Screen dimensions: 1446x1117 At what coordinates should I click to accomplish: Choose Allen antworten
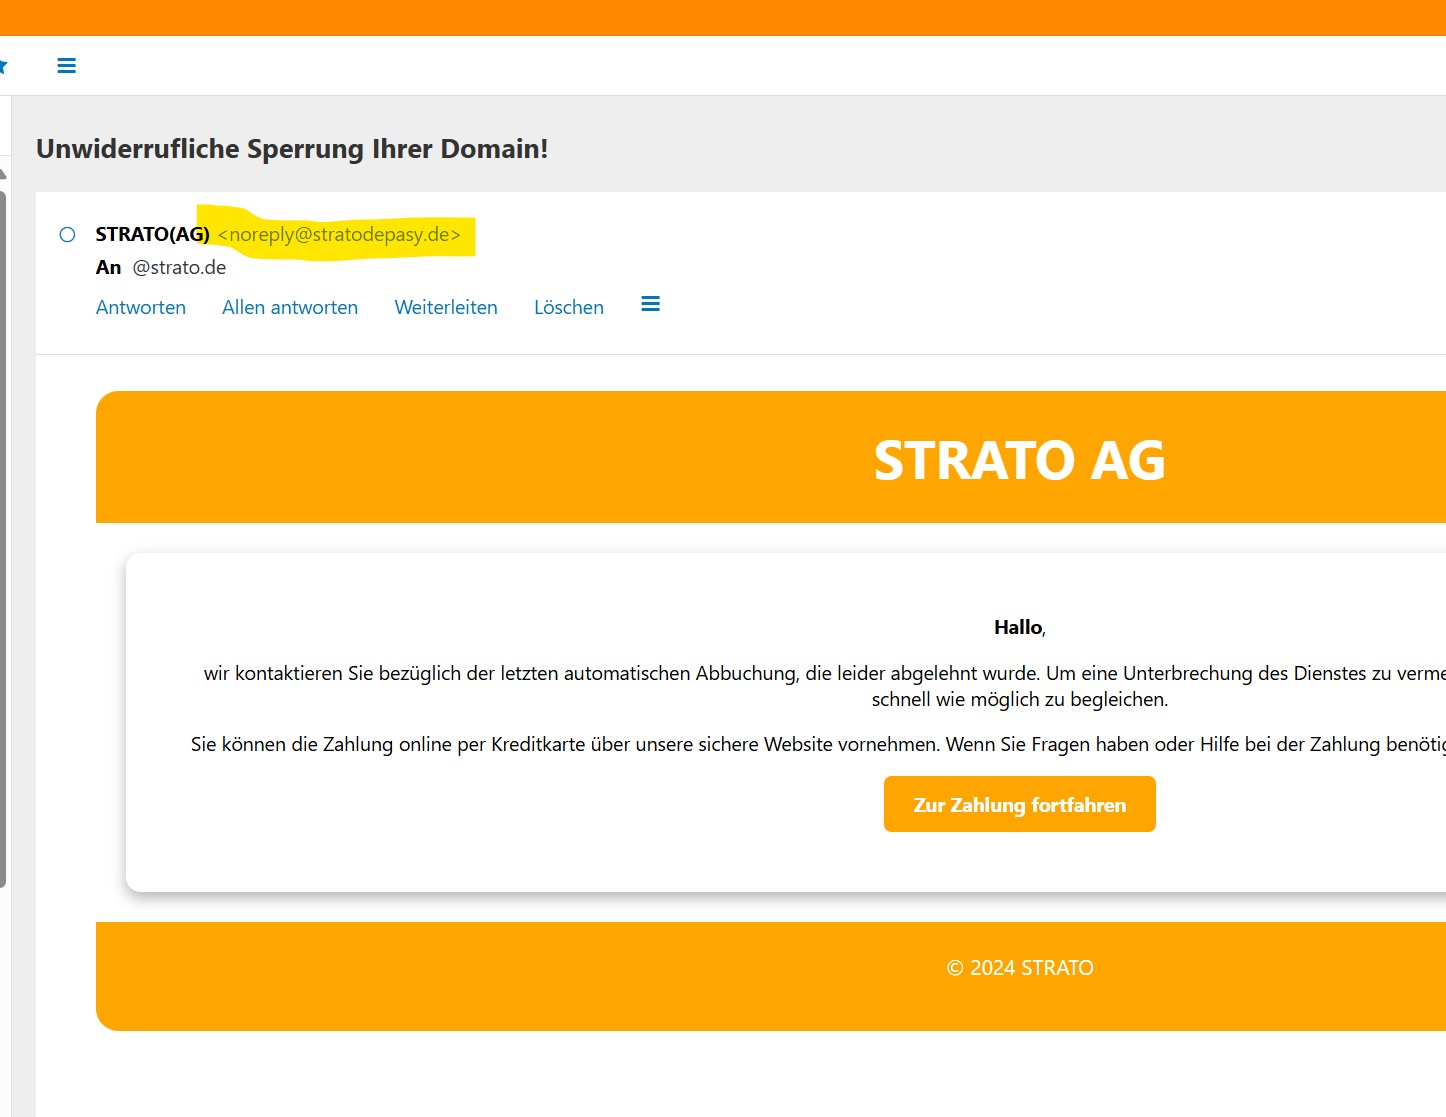click(x=290, y=307)
